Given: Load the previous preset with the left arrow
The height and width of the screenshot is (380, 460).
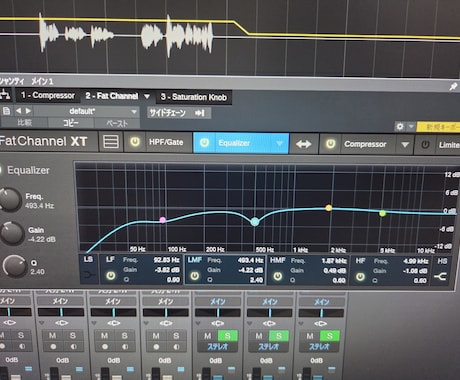Looking at the screenshot, I should [x=18, y=111].
